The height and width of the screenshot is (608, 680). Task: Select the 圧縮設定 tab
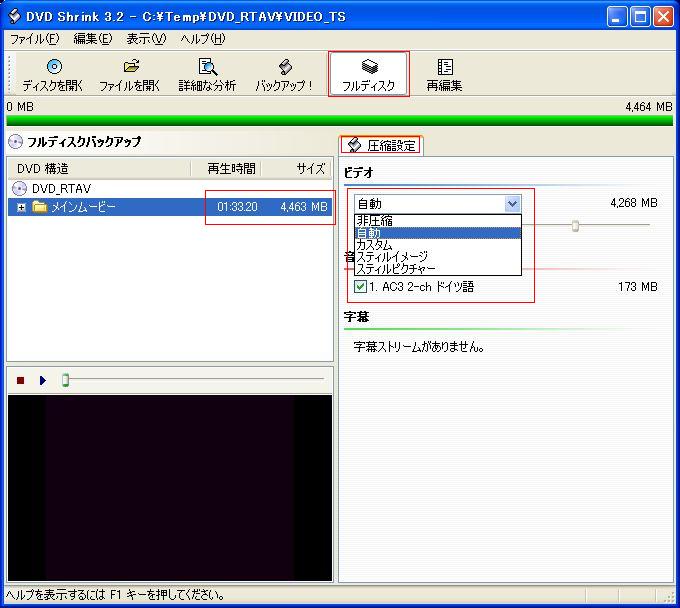pyautogui.click(x=381, y=146)
